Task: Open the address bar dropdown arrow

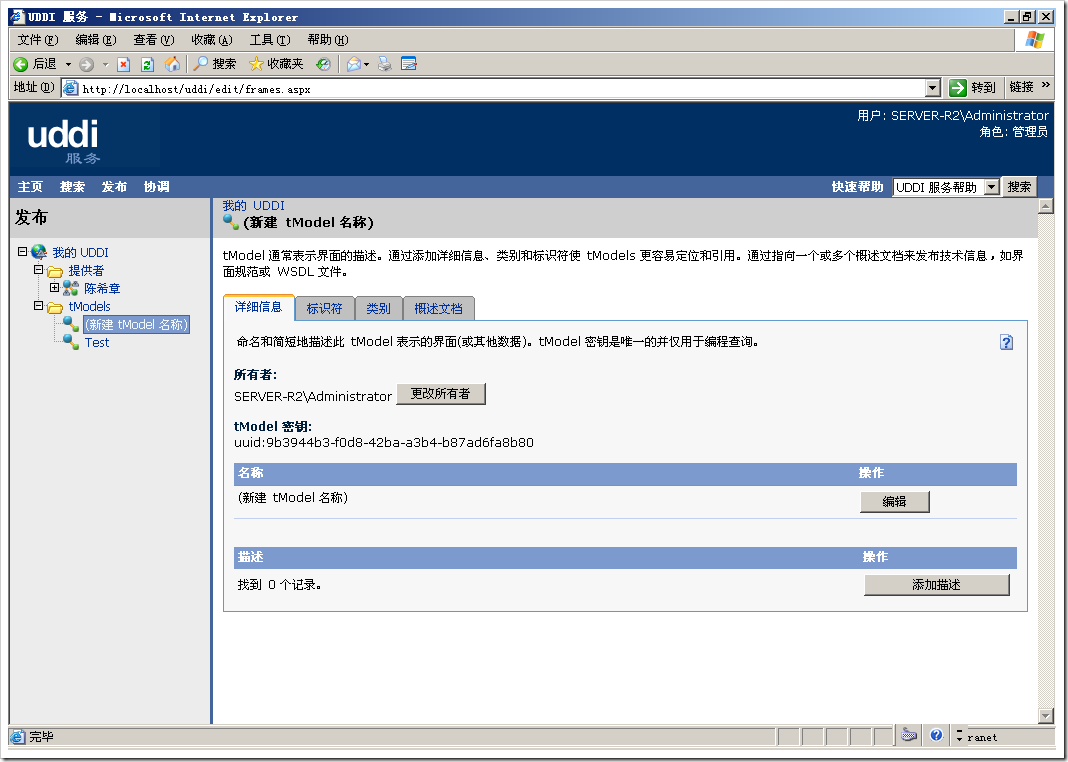Action: pos(933,88)
